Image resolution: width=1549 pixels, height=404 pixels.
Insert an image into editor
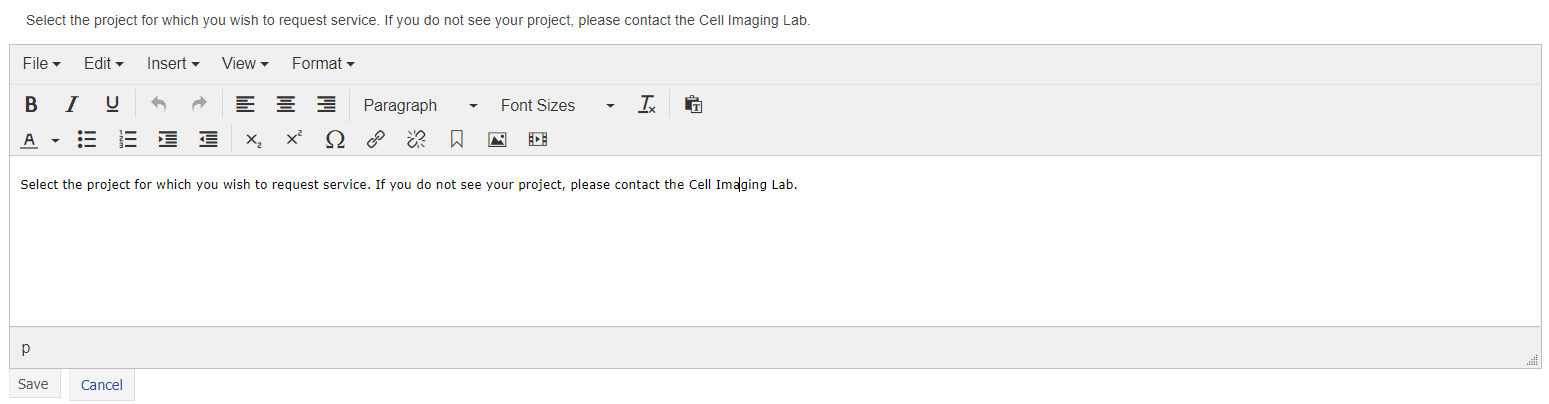point(497,140)
